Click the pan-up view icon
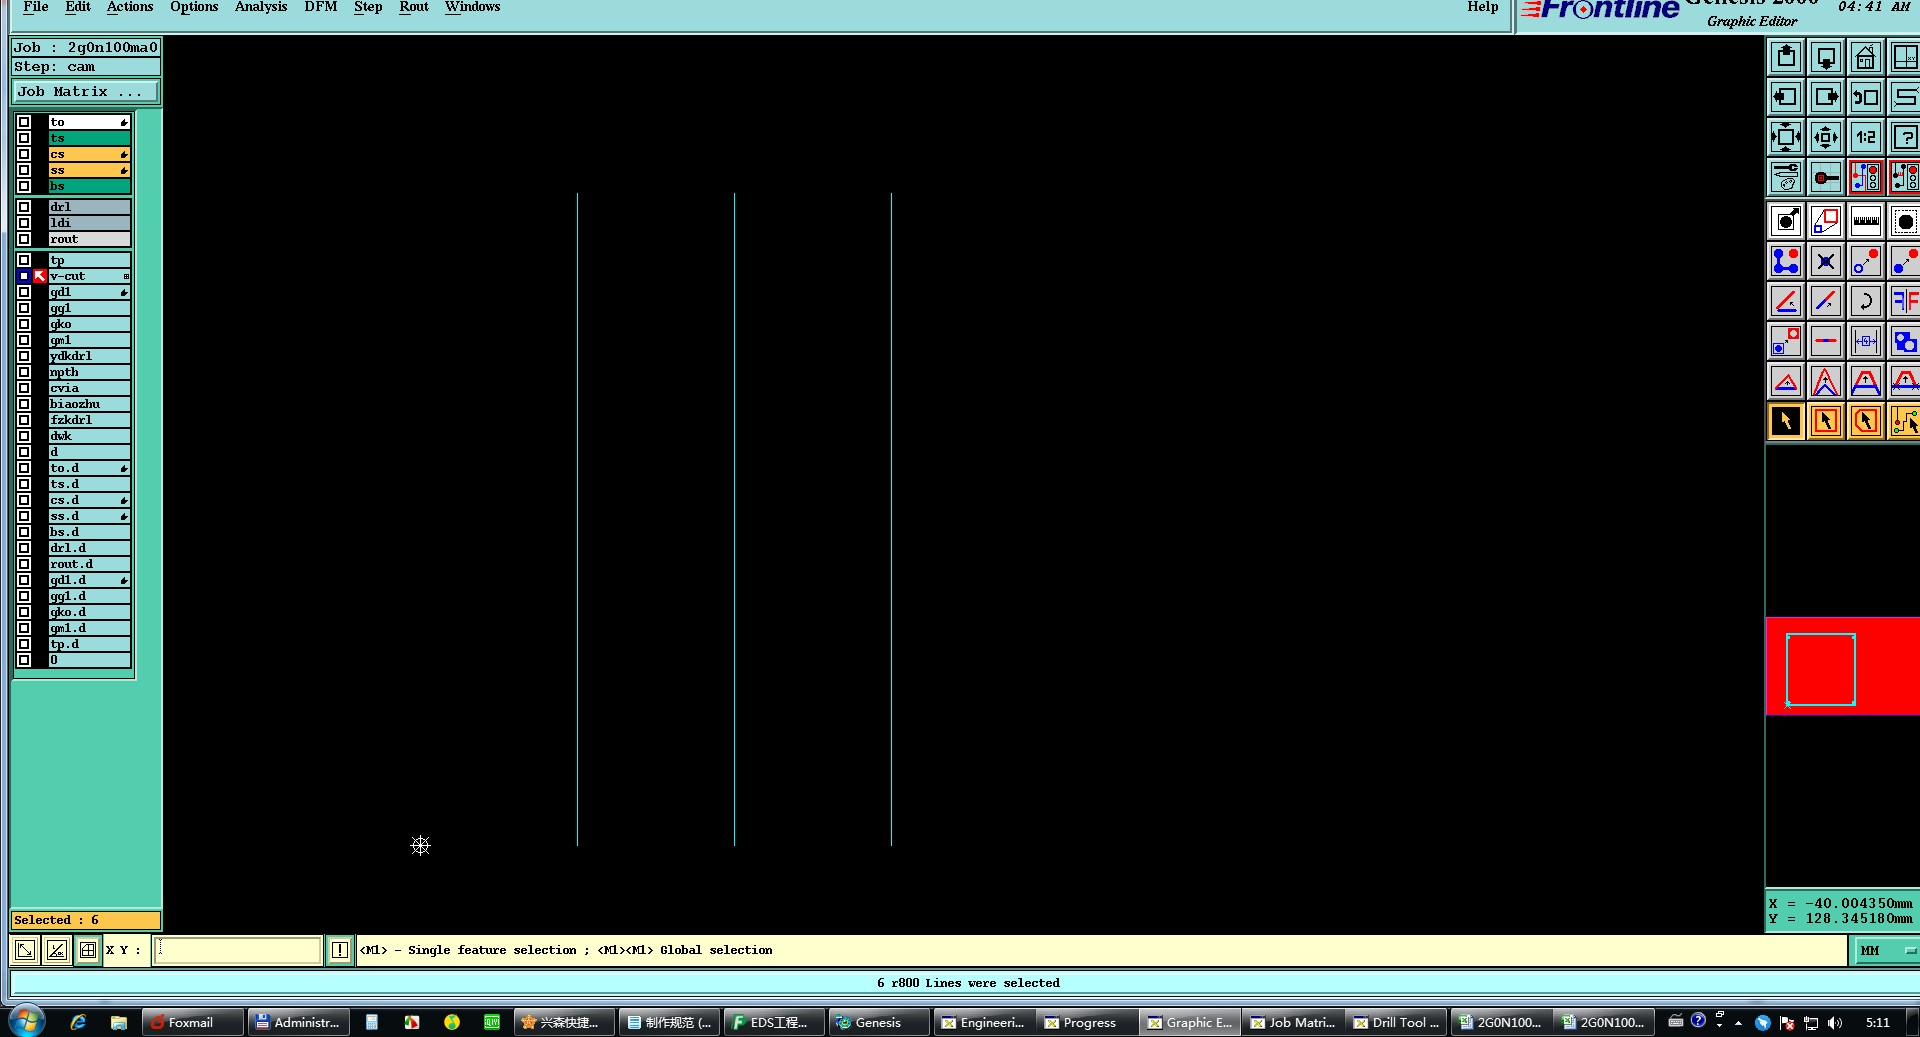1920x1037 pixels. tap(1786, 58)
